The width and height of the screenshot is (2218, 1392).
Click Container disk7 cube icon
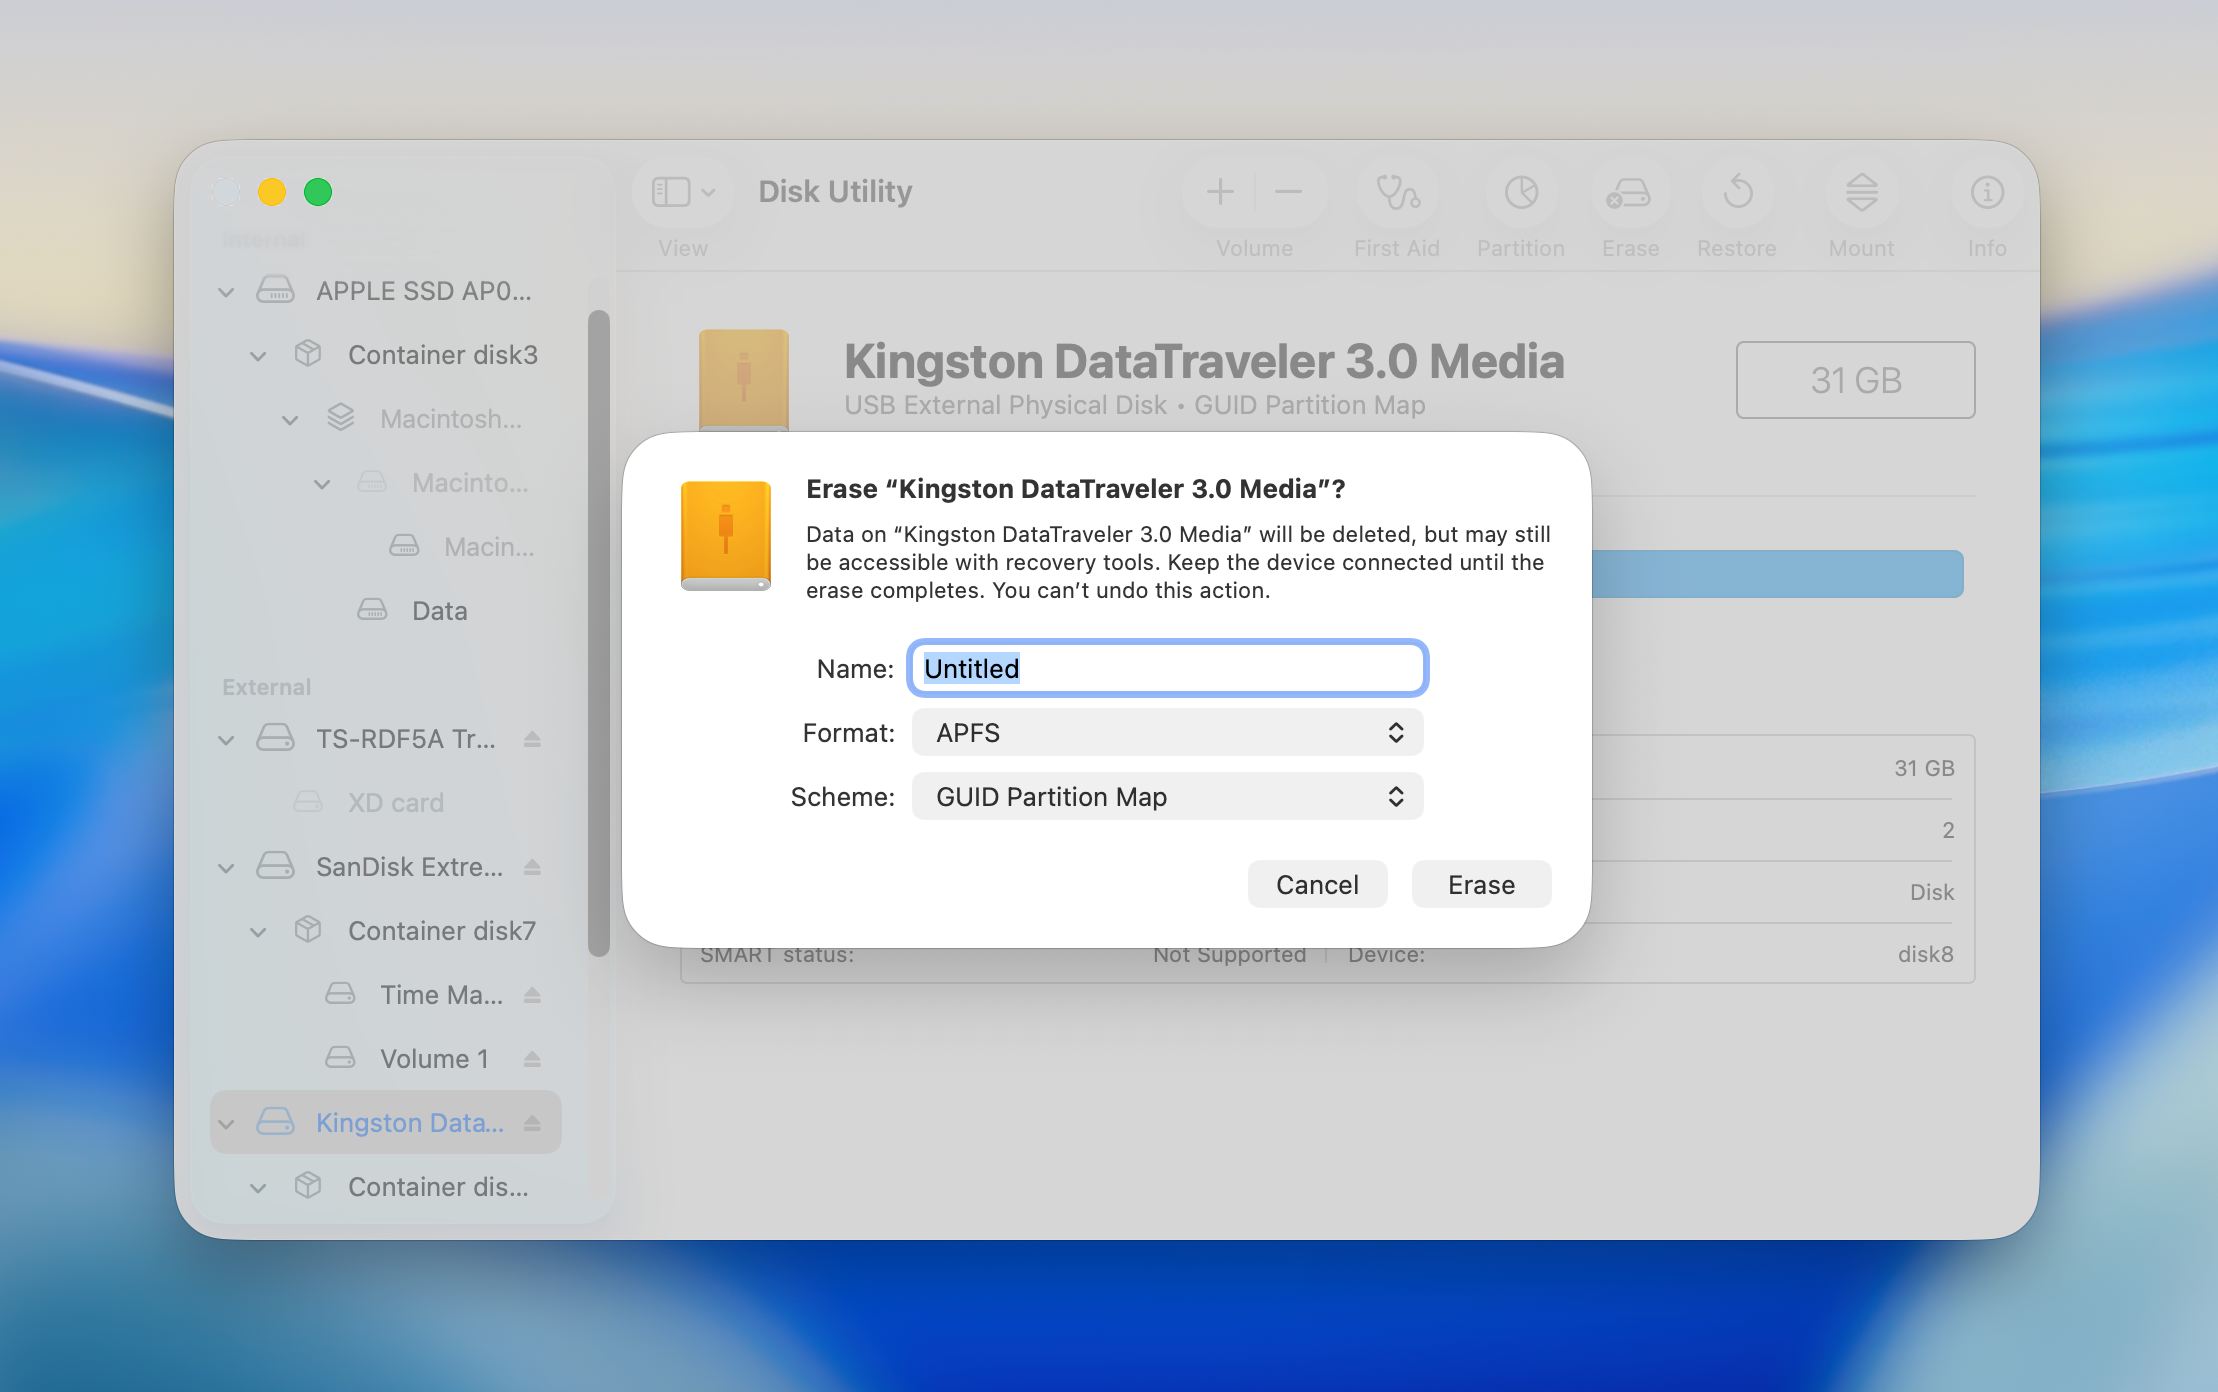308,930
